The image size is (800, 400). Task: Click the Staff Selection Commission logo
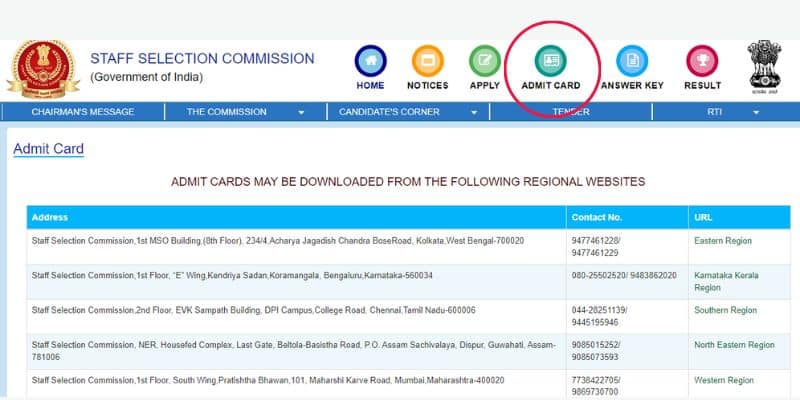(x=43, y=69)
